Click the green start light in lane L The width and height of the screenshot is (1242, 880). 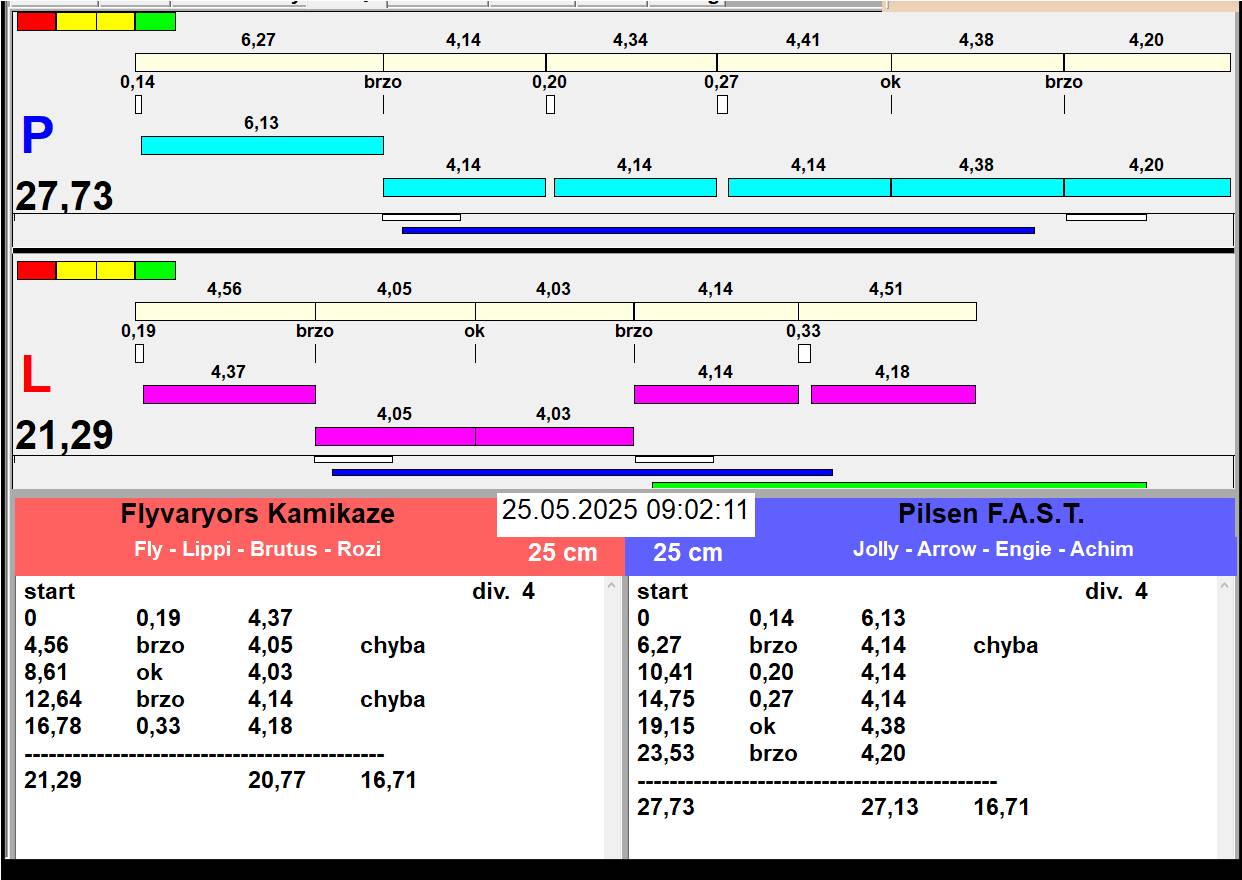[x=155, y=270]
